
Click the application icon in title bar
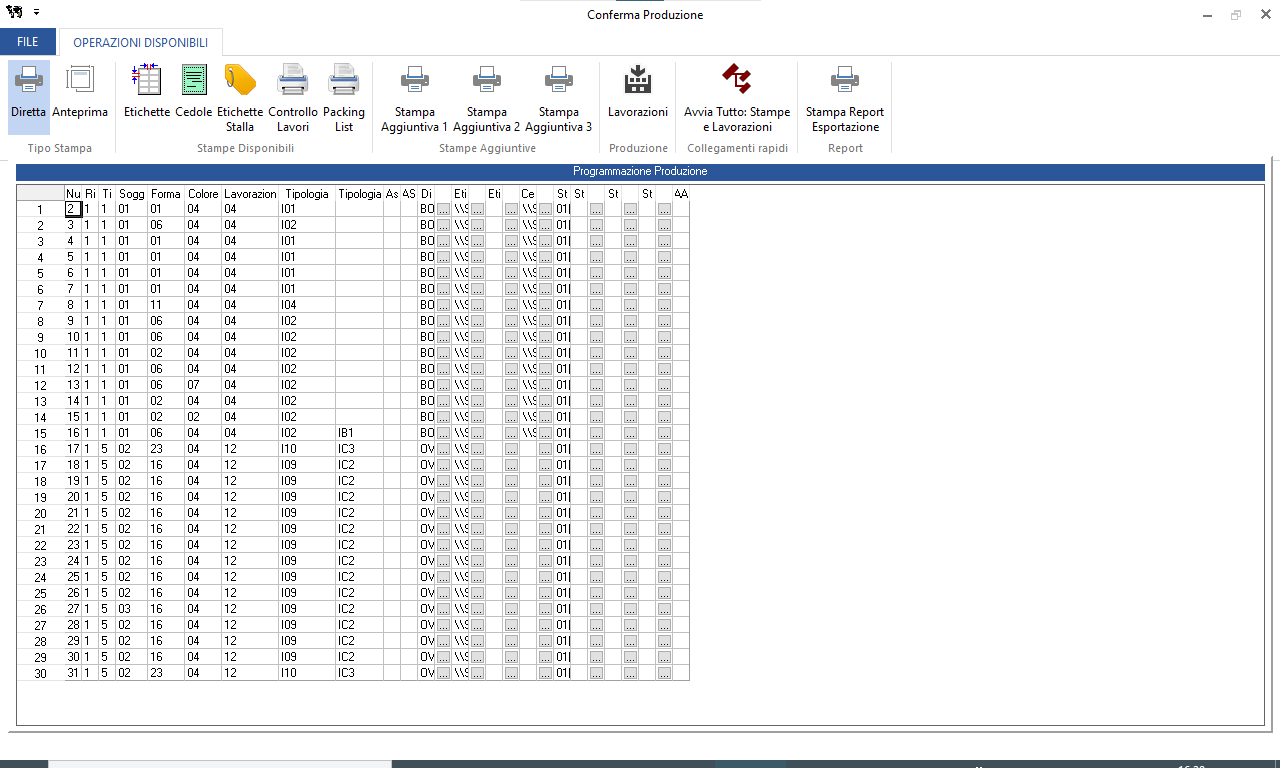[x=13, y=12]
